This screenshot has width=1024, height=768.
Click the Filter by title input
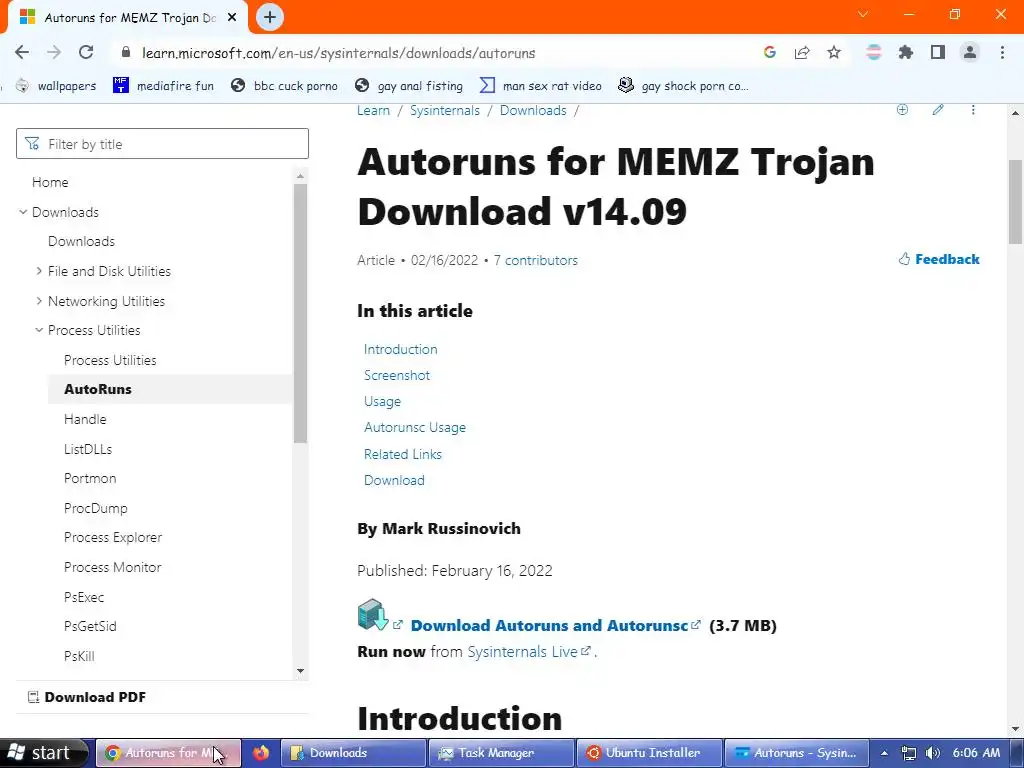point(162,144)
